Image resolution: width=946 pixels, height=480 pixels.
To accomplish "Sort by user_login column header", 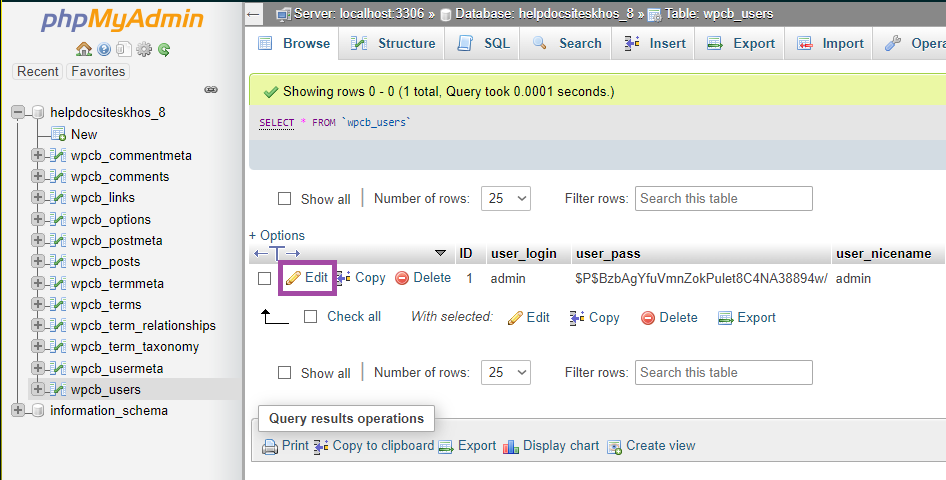I will [524, 254].
